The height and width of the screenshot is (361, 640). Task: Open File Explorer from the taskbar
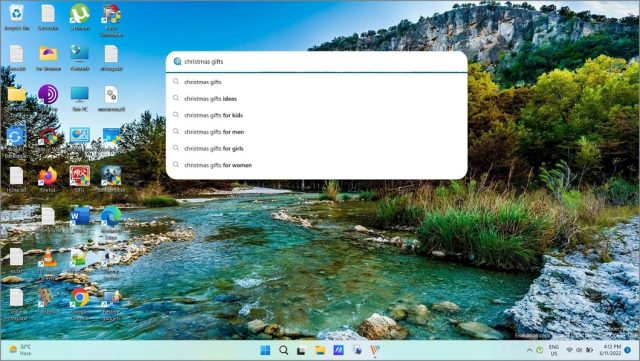320,350
